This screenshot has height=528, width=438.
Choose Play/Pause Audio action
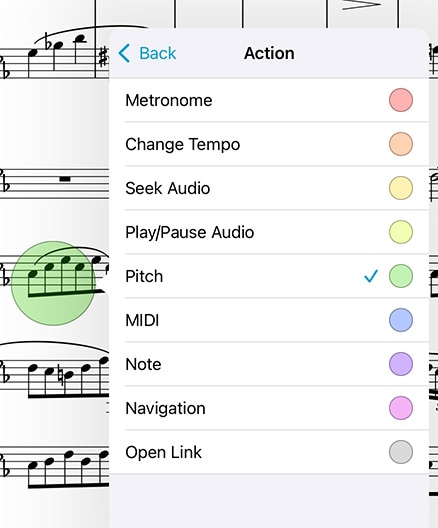point(269,232)
